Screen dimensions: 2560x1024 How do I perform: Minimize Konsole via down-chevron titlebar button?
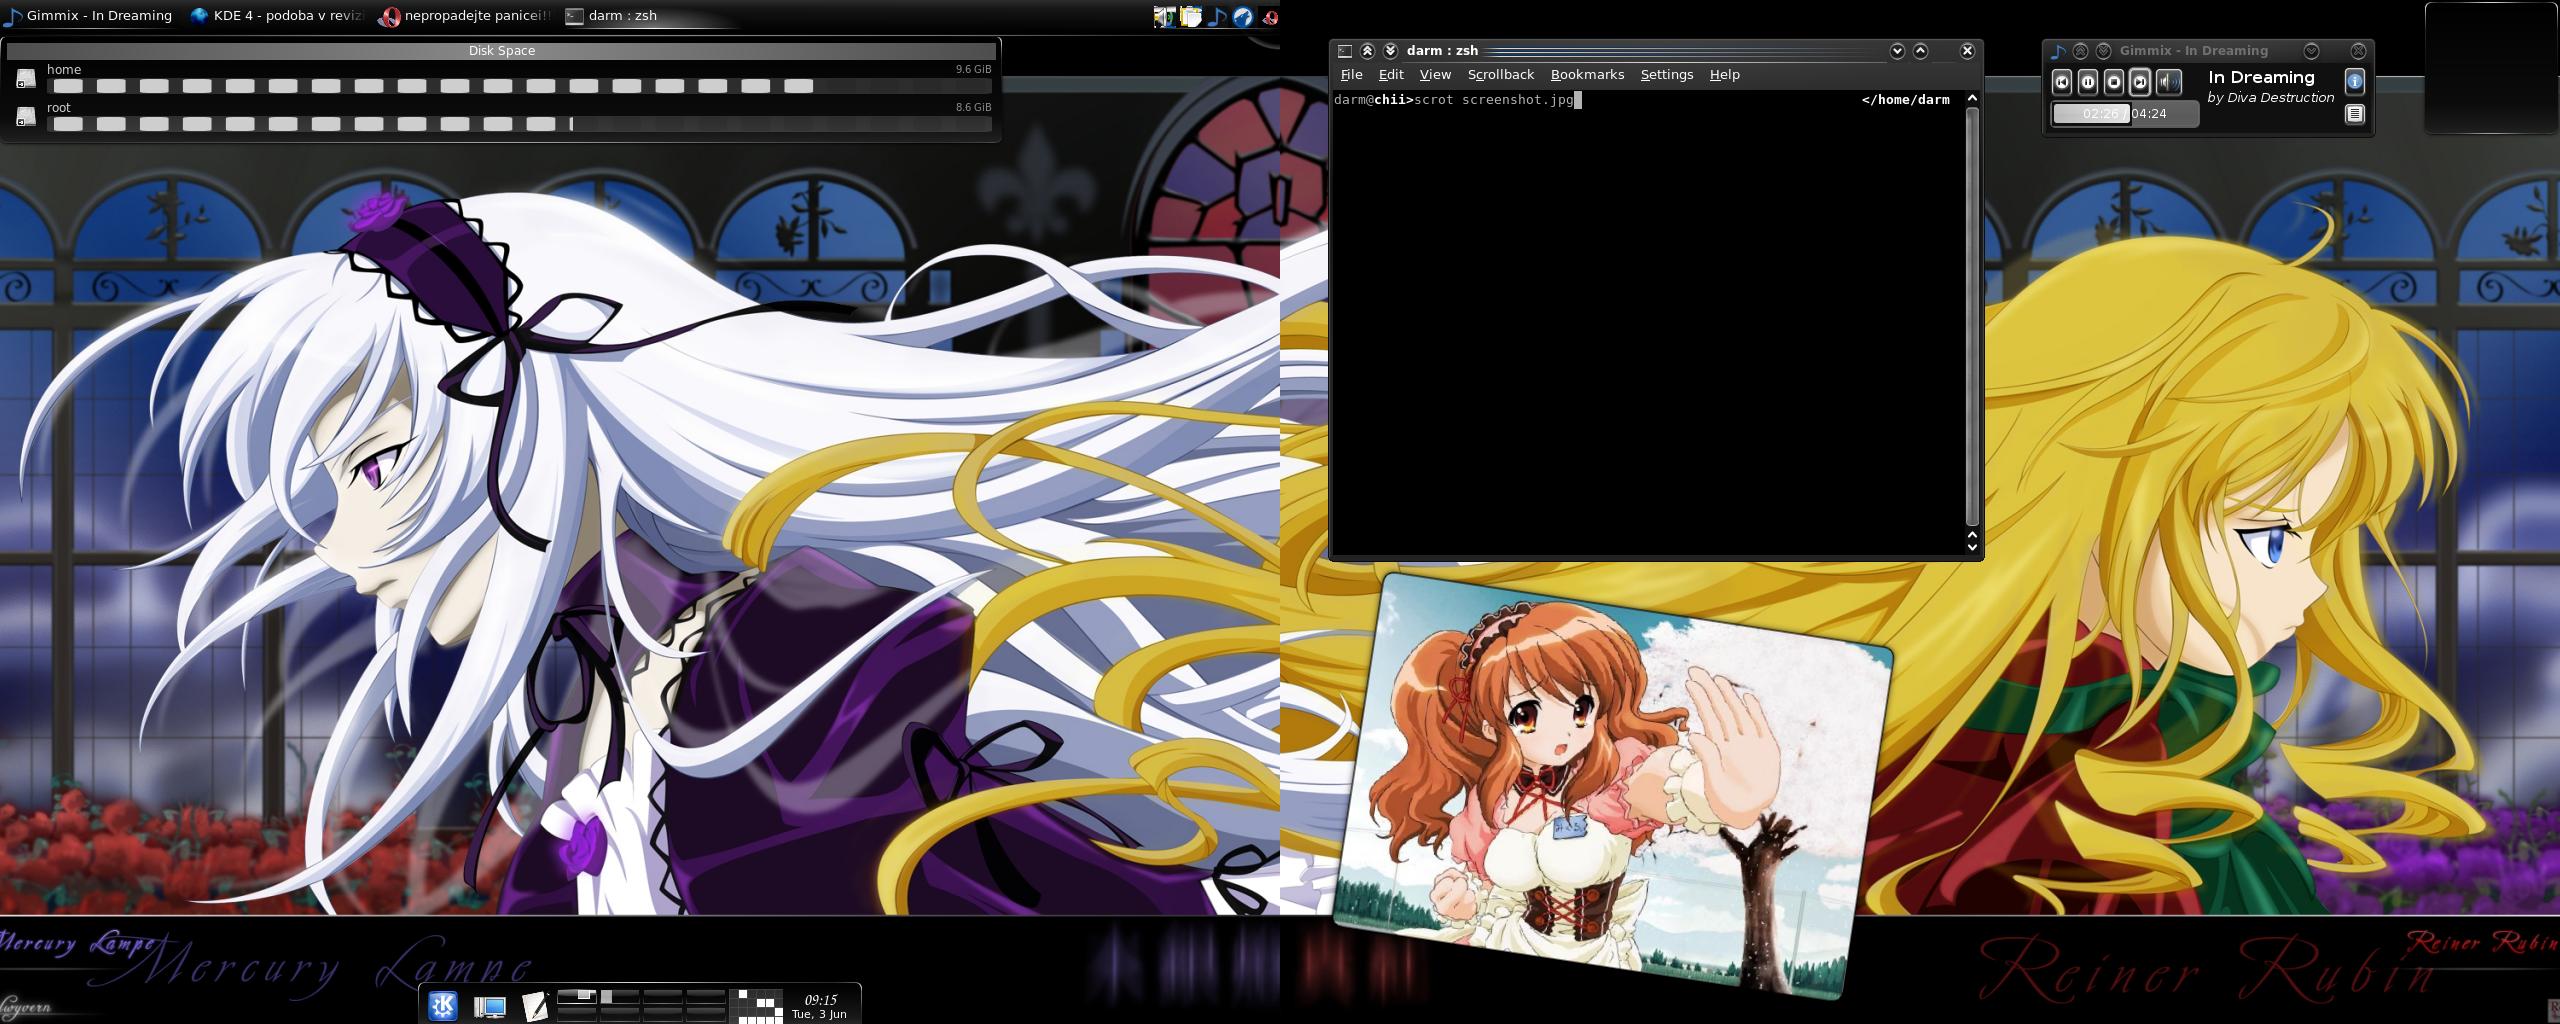(1897, 51)
